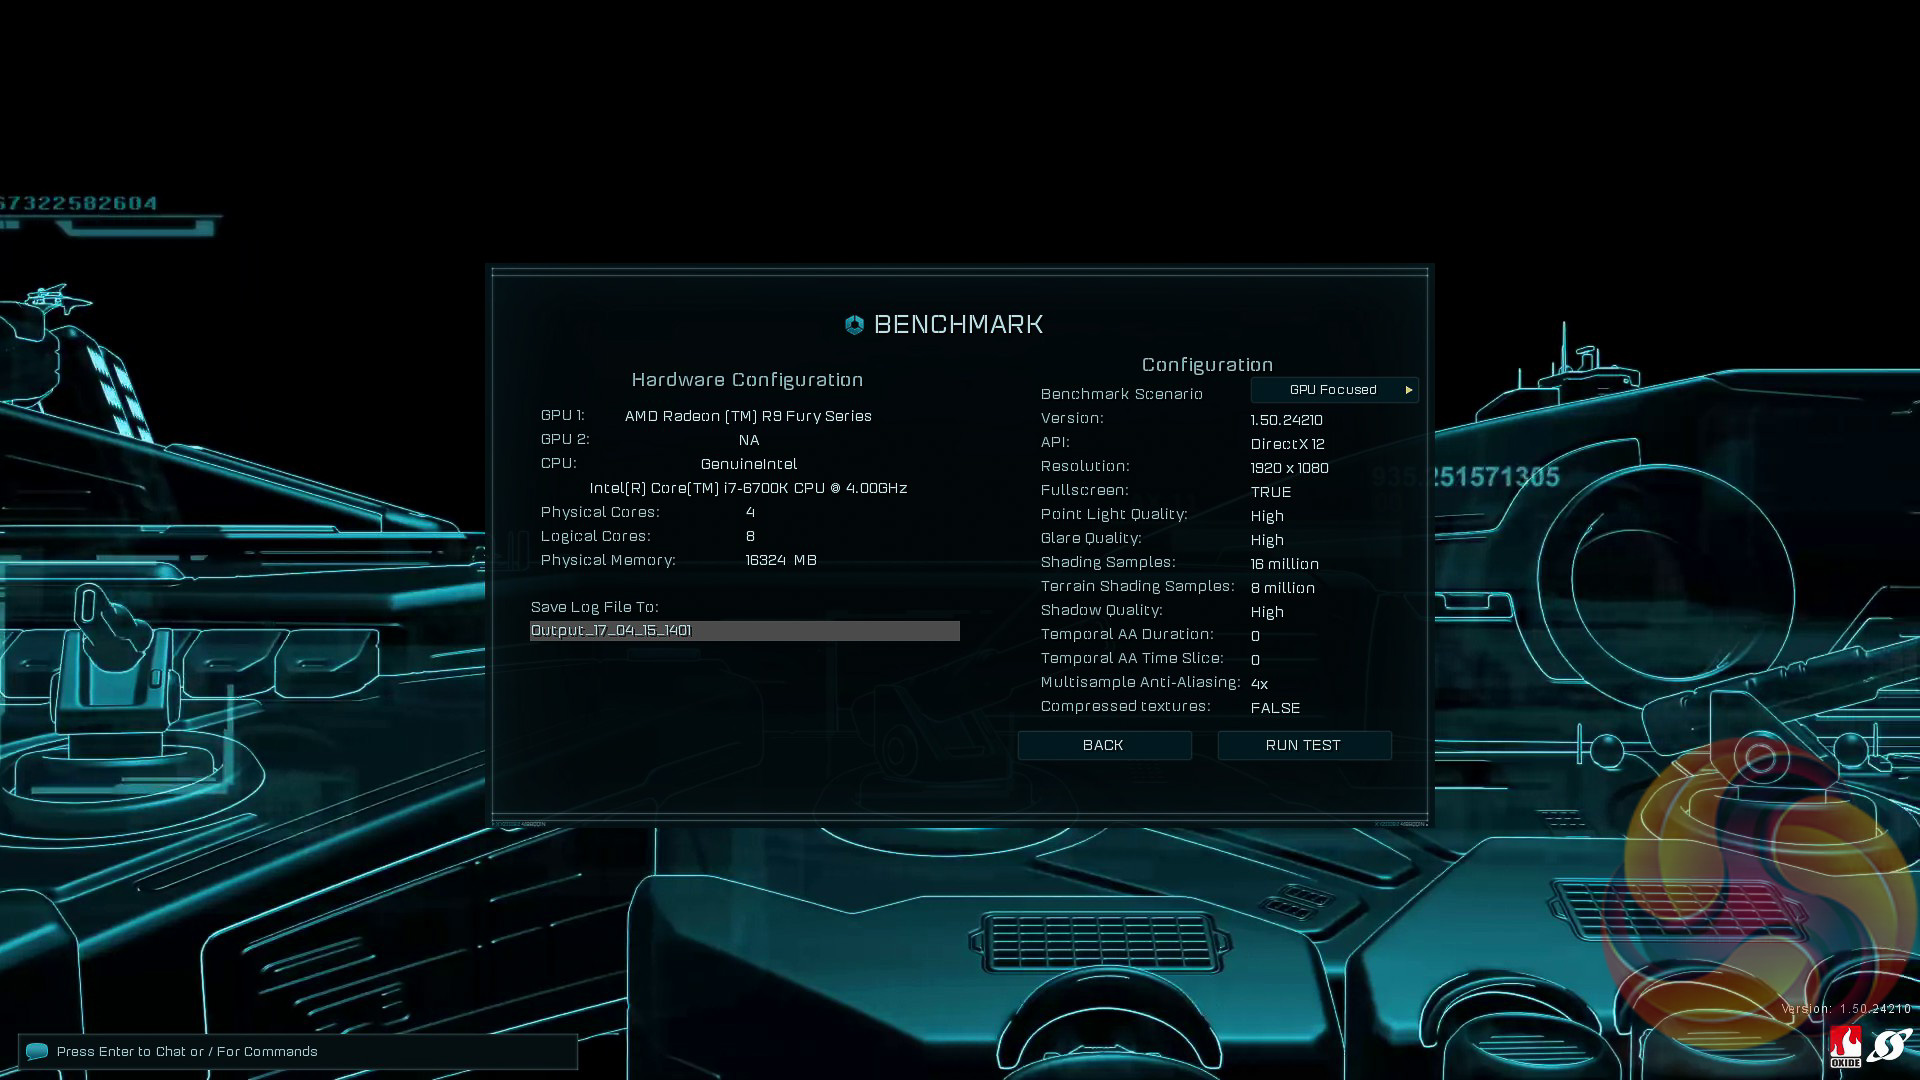Click the Hardware Configuration heading
The image size is (1920, 1080).
coord(747,380)
